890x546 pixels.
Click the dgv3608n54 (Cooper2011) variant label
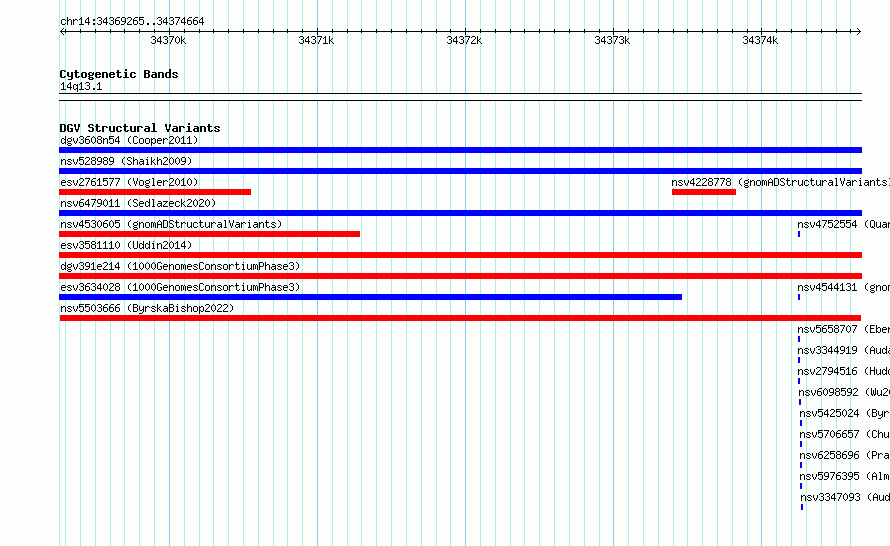(129, 140)
